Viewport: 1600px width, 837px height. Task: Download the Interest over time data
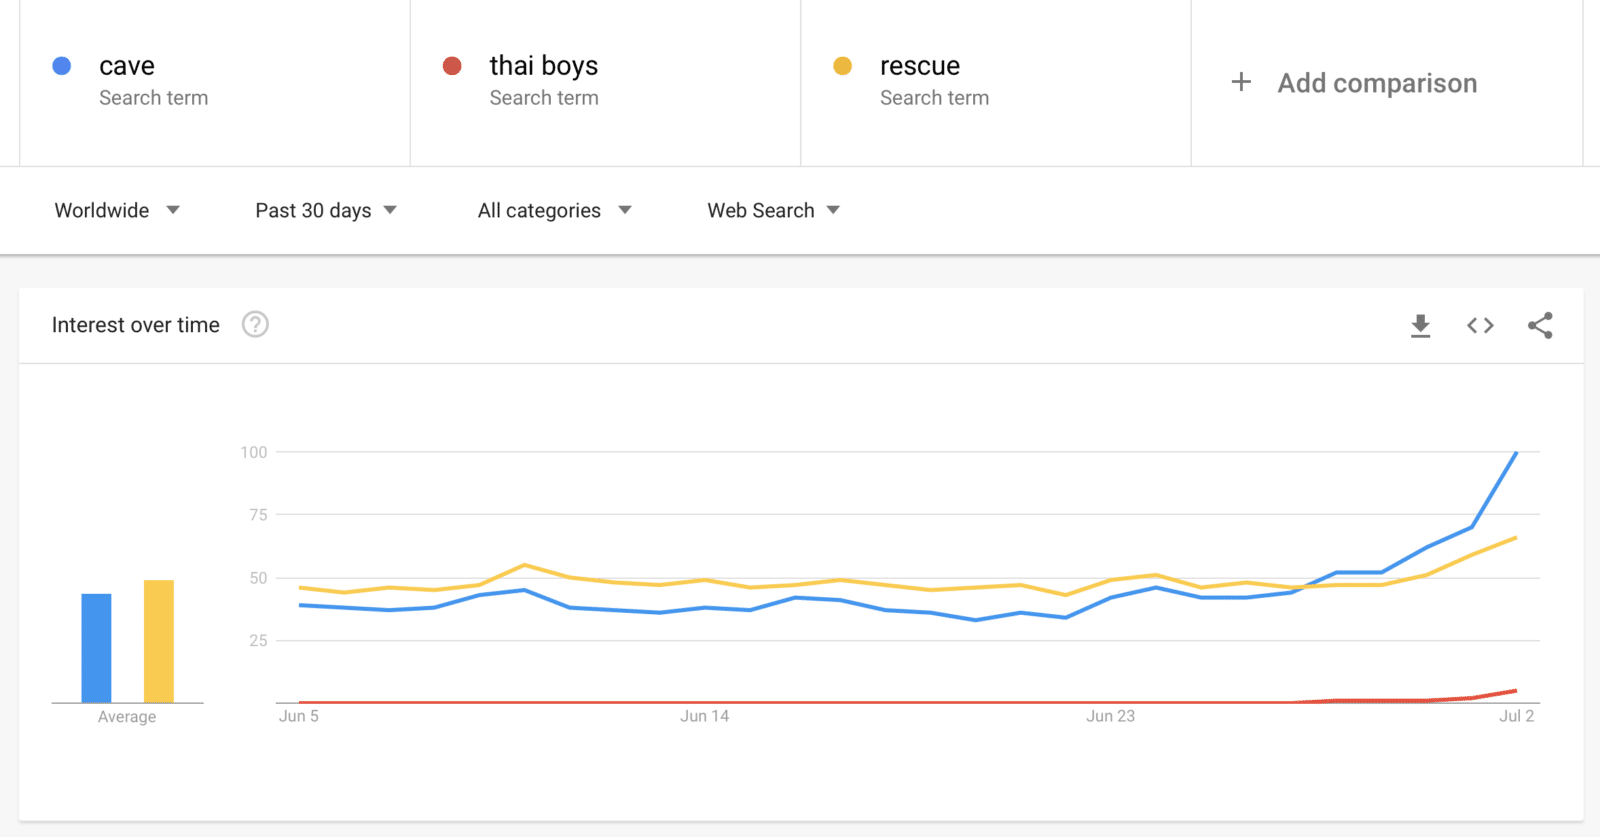[1420, 325]
